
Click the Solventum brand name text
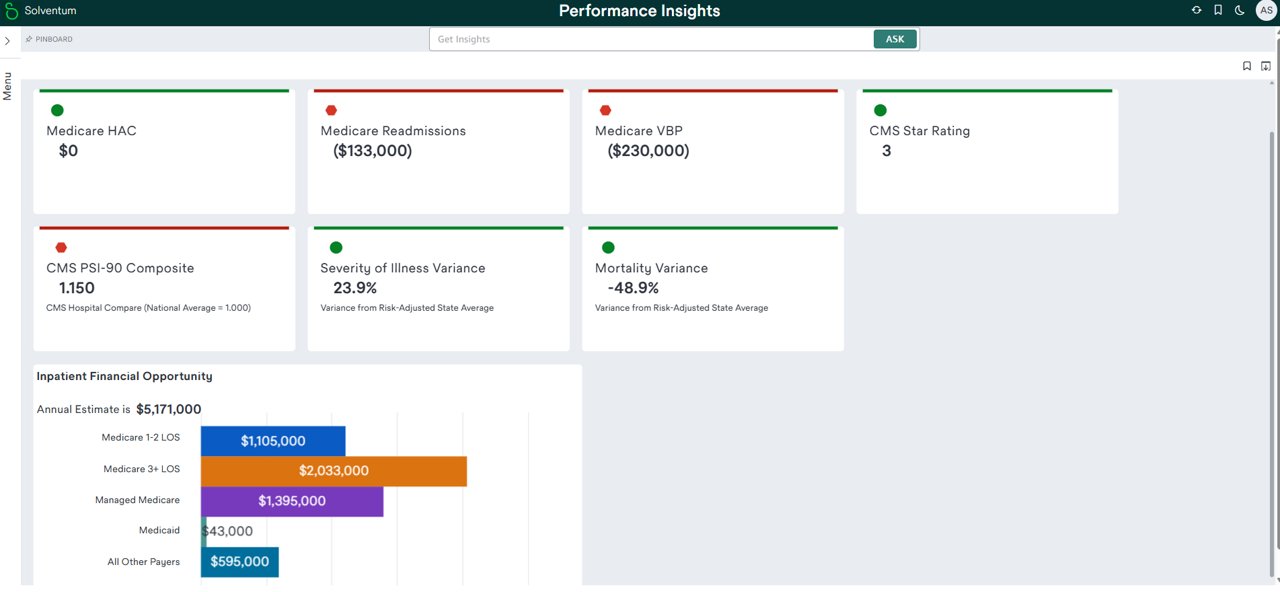(50, 10)
